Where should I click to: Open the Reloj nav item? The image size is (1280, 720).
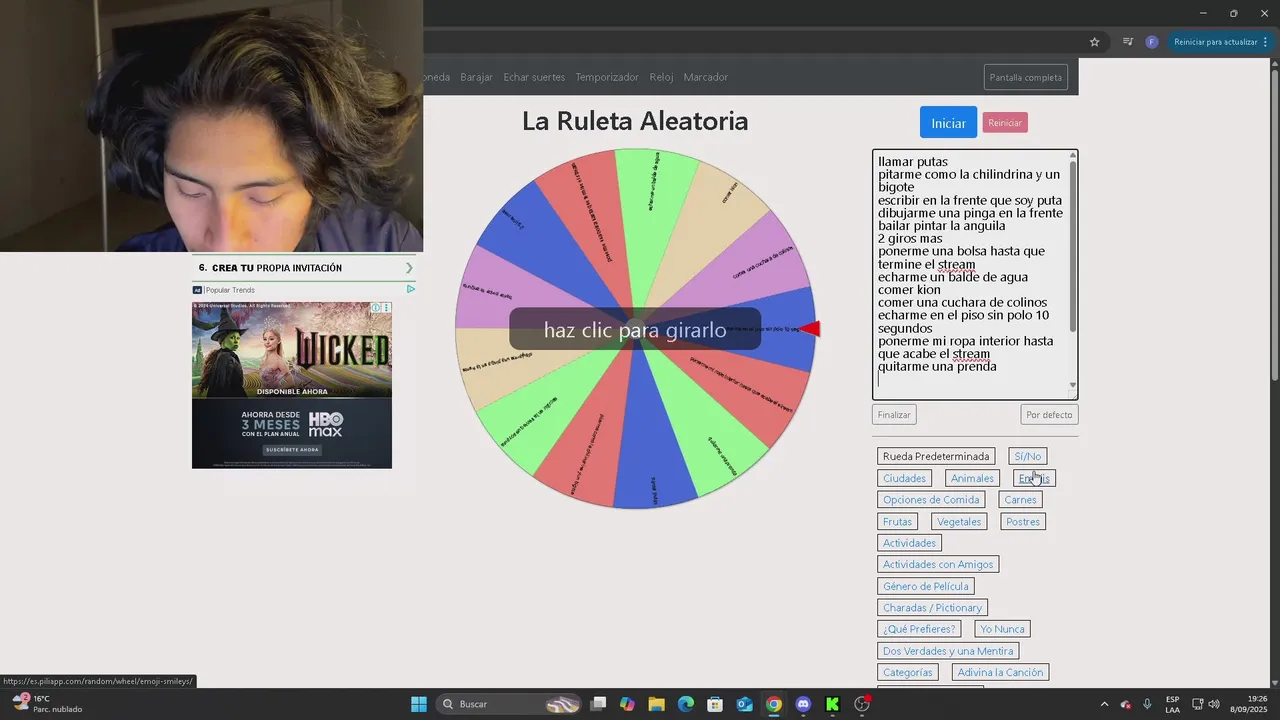click(x=661, y=77)
